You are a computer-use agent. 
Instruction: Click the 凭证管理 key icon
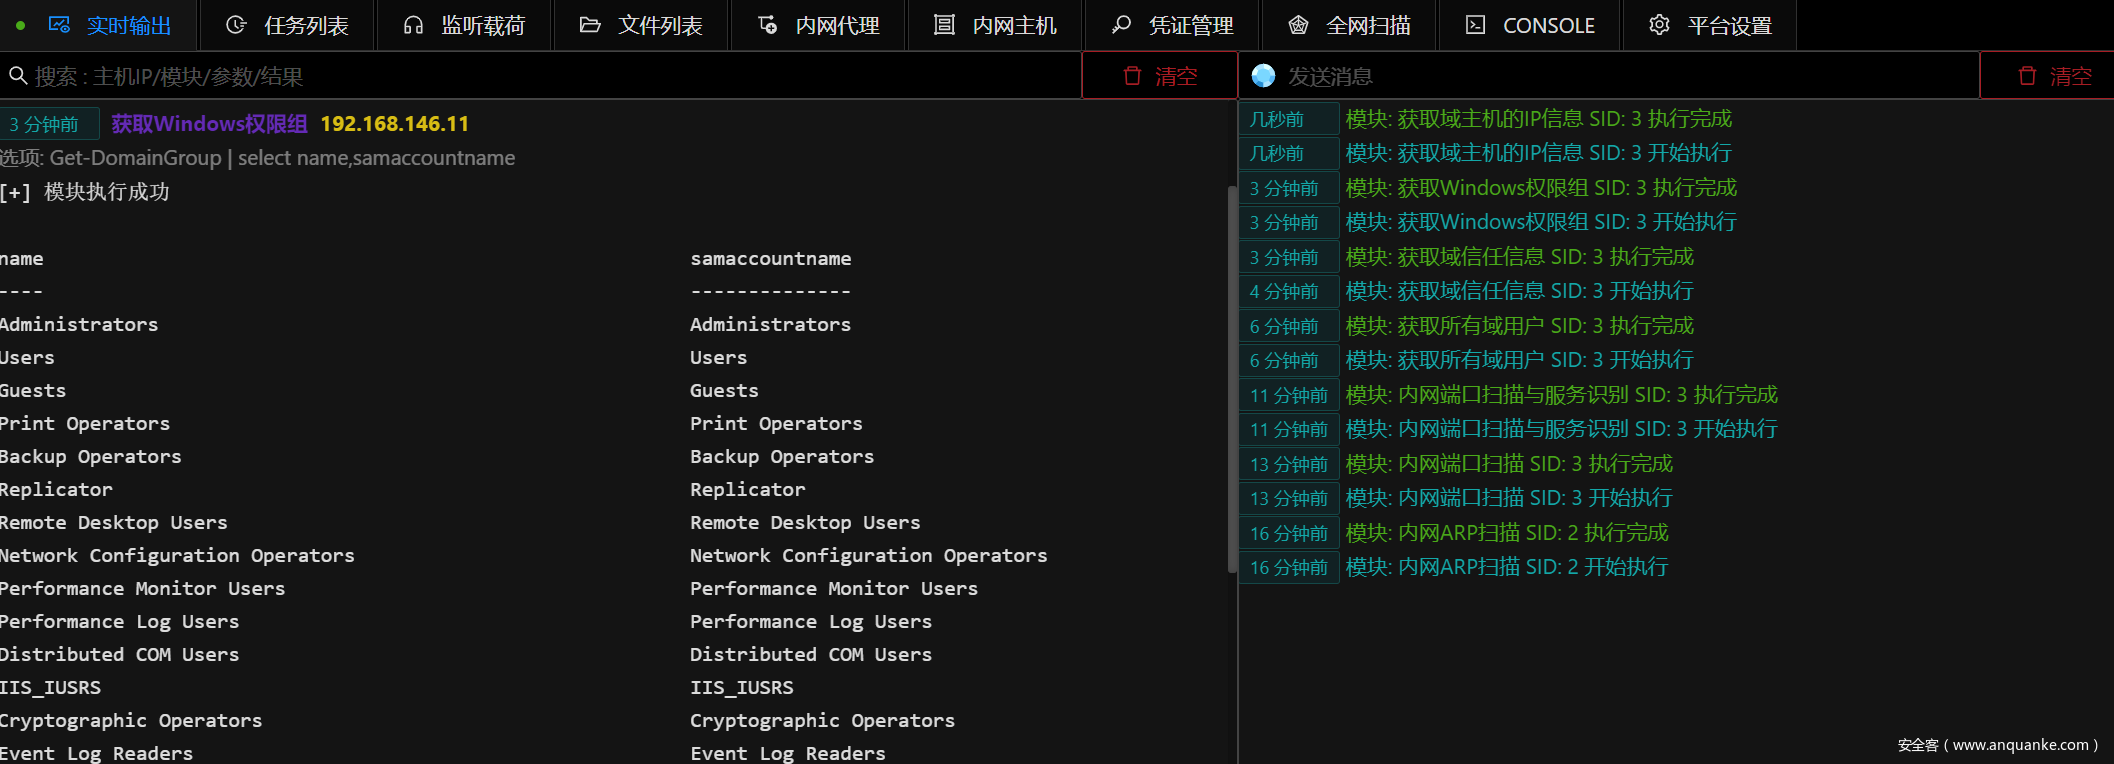coord(1121,25)
